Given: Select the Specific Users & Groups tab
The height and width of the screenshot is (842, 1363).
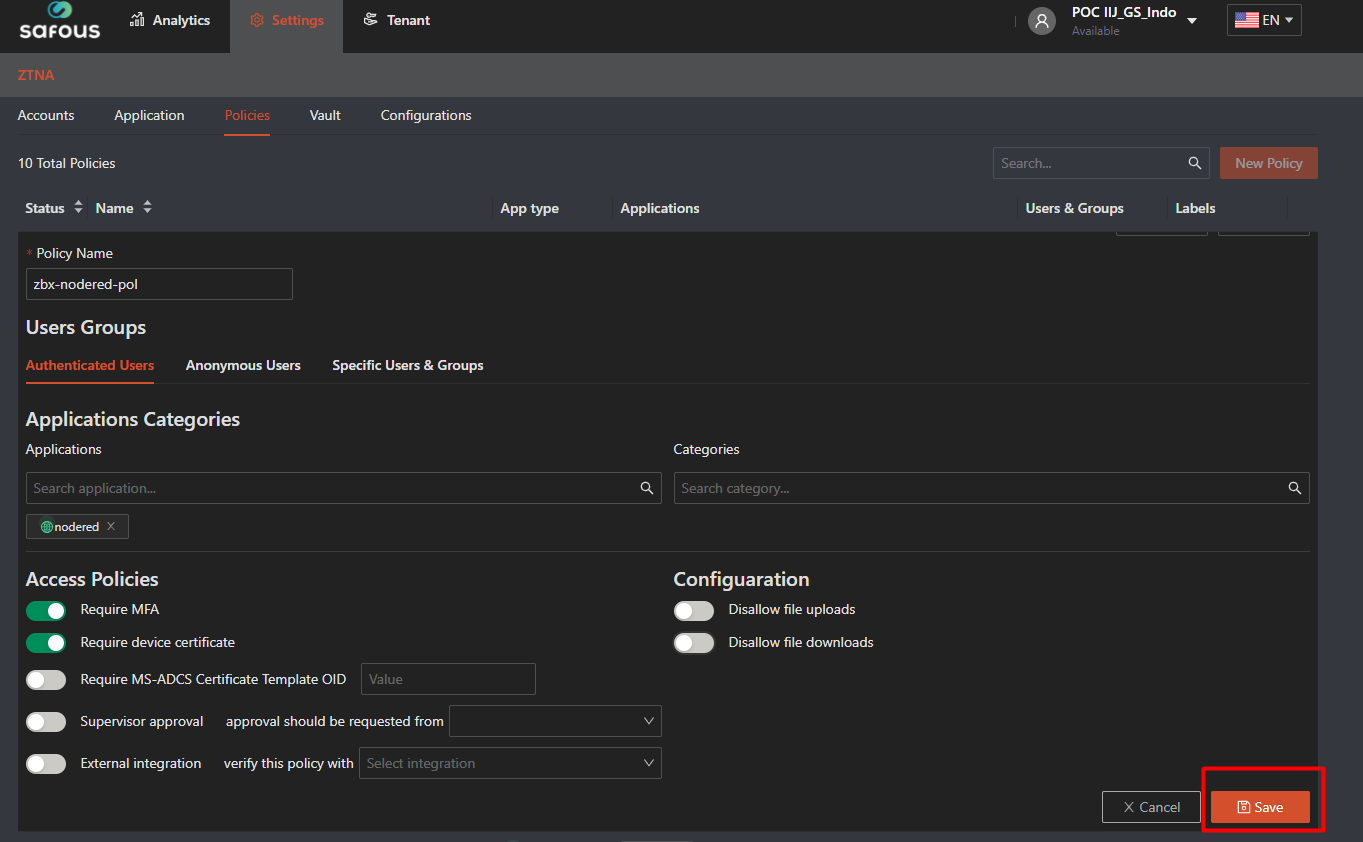Looking at the screenshot, I should pyautogui.click(x=407, y=365).
